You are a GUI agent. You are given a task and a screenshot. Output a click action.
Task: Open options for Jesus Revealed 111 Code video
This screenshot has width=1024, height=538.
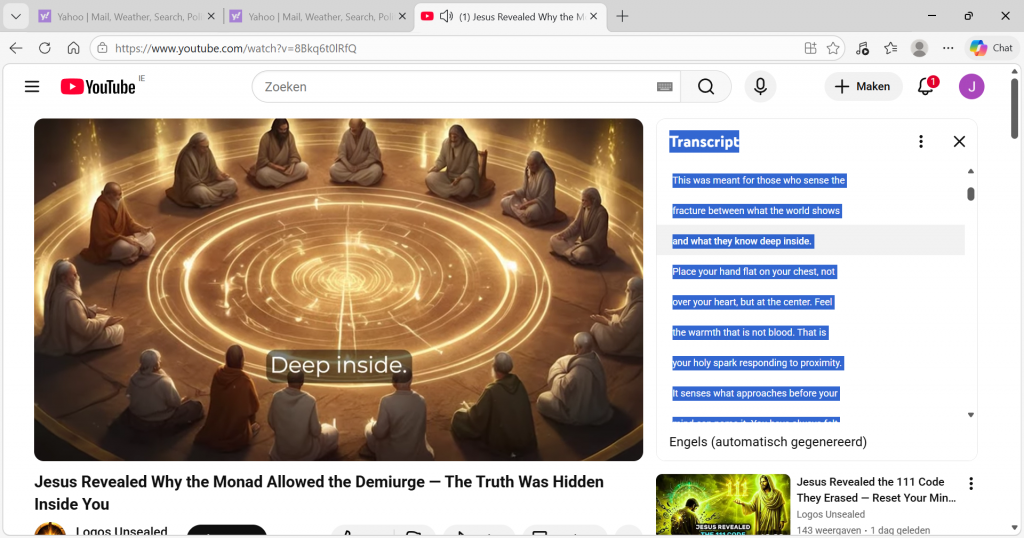click(x=970, y=484)
